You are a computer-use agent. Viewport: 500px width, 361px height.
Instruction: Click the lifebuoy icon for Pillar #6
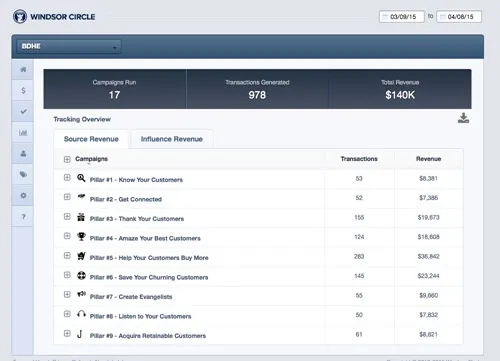pyautogui.click(x=81, y=276)
